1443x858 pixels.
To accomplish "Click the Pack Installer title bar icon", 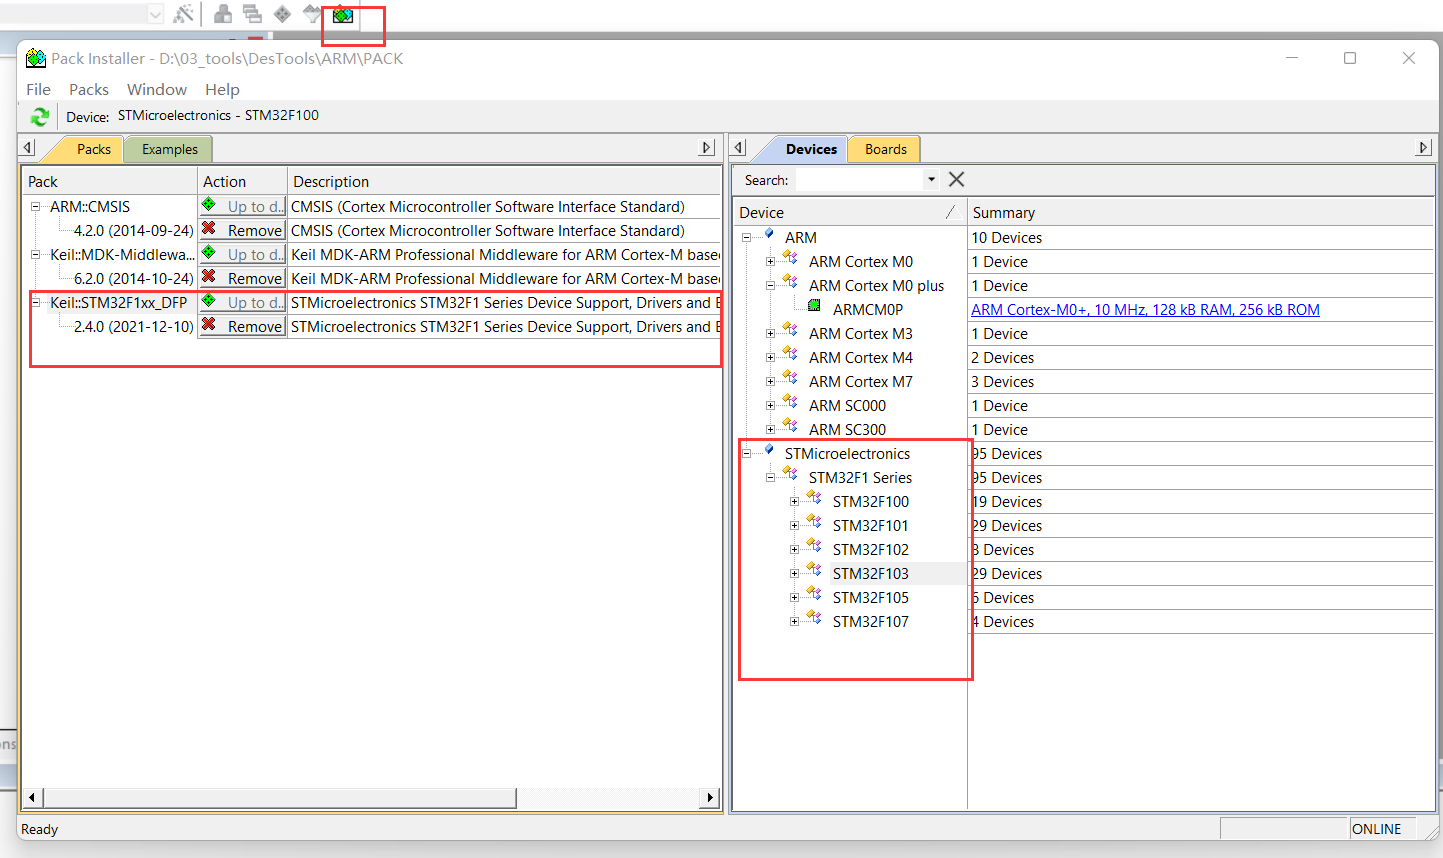I will [x=36, y=58].
